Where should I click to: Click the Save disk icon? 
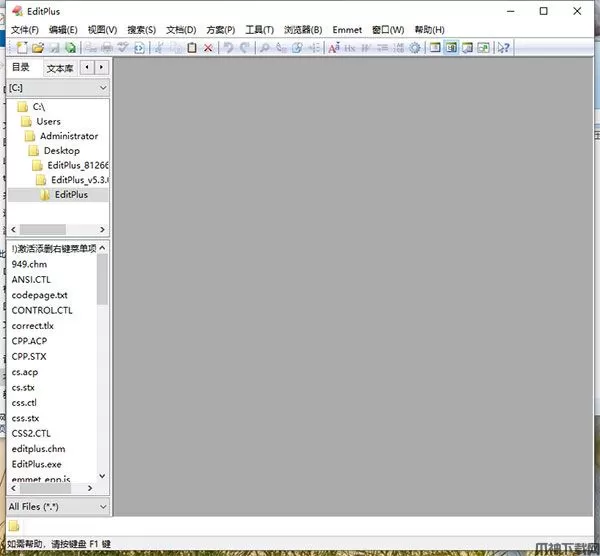point(54,48)
